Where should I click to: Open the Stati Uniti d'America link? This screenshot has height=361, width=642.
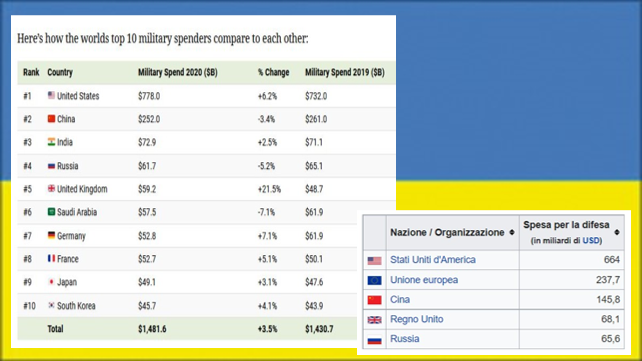(x=433, y=260)
